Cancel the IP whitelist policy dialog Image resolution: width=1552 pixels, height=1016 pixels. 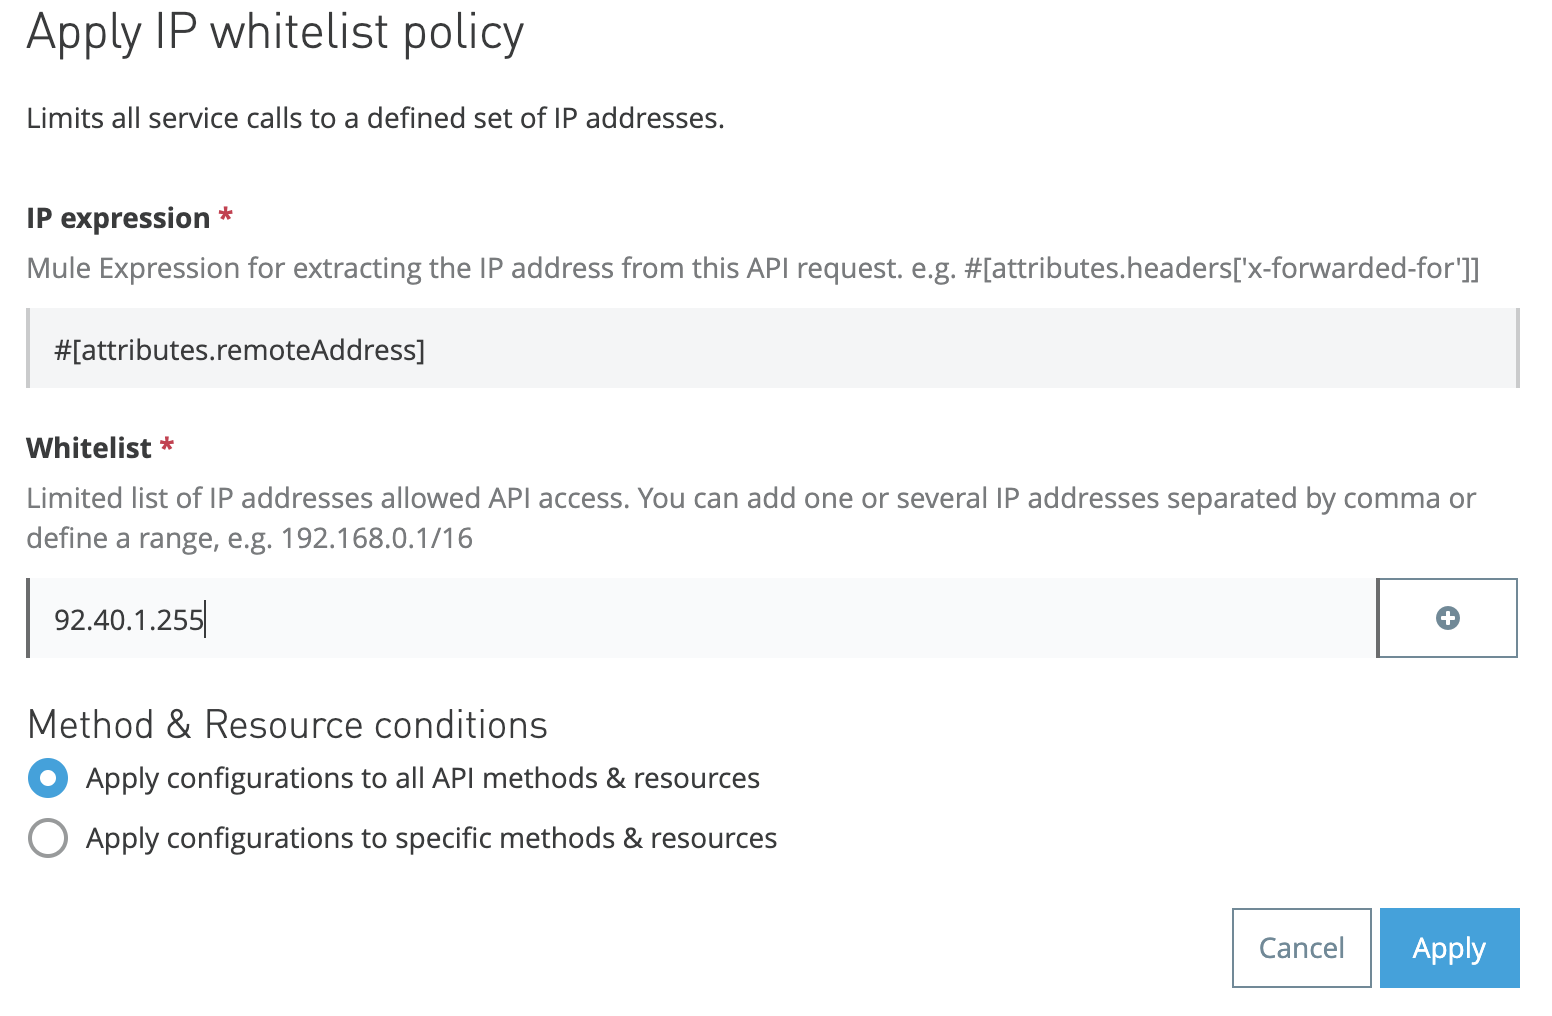pyautogui.click(x=1301, y=948)
